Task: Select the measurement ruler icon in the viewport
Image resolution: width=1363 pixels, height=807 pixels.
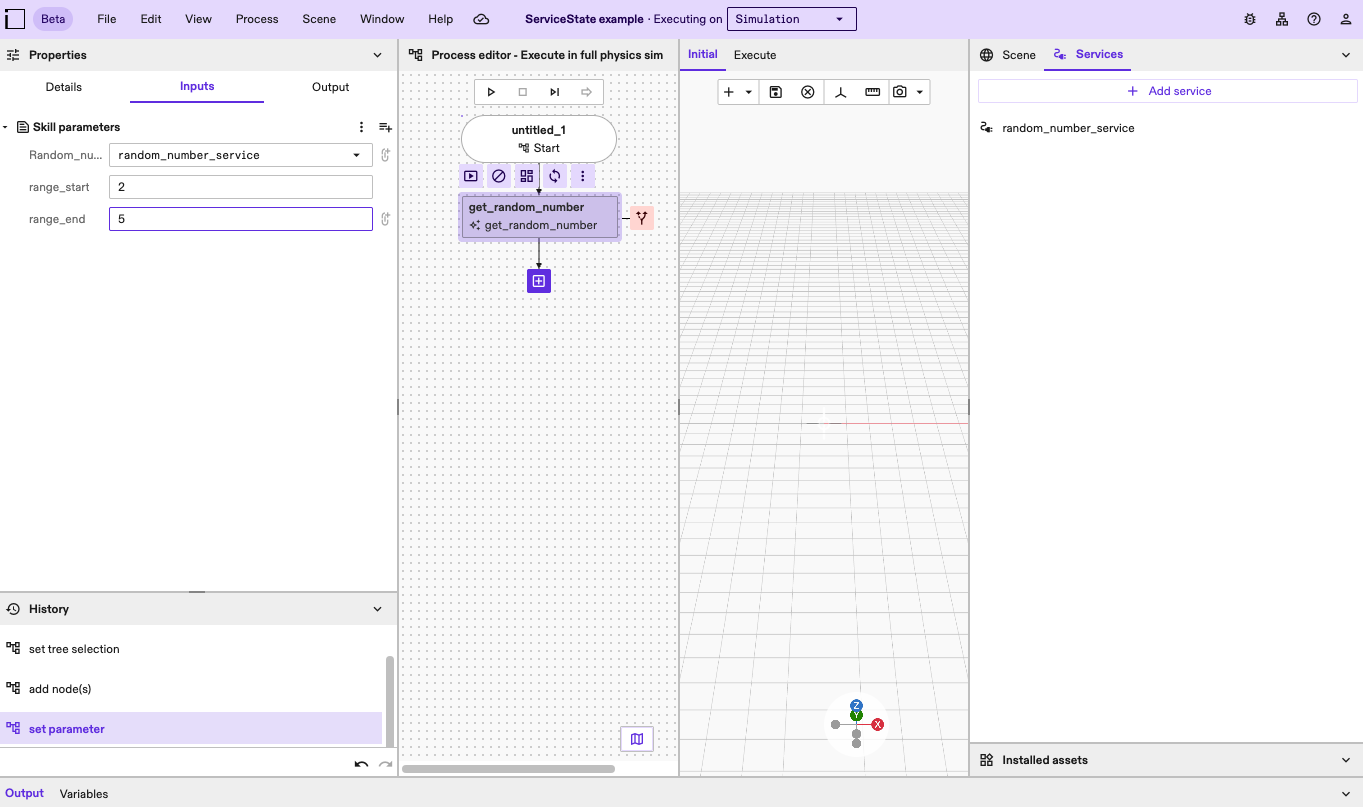Action: (872, 91)
